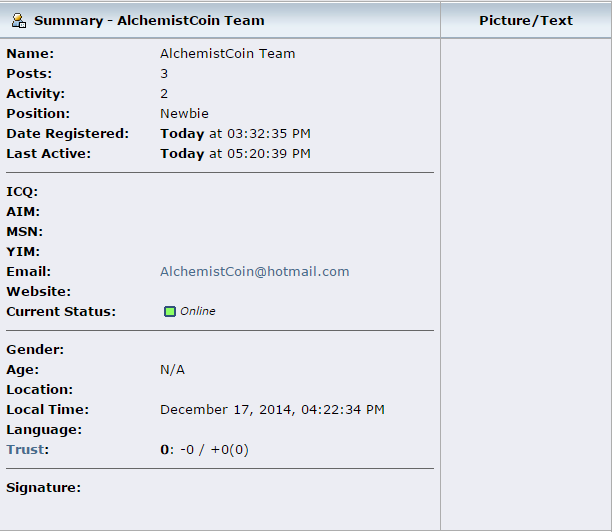Click the green Online status icon
Viewport: 612px width, 532px height.
[x=170, y=311]
